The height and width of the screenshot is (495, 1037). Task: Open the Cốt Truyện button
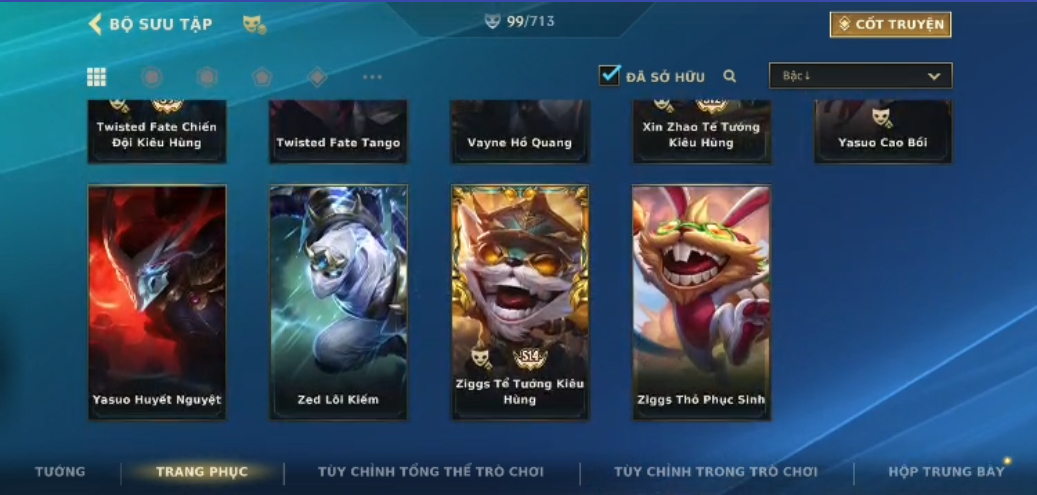[x=890, y=24]
